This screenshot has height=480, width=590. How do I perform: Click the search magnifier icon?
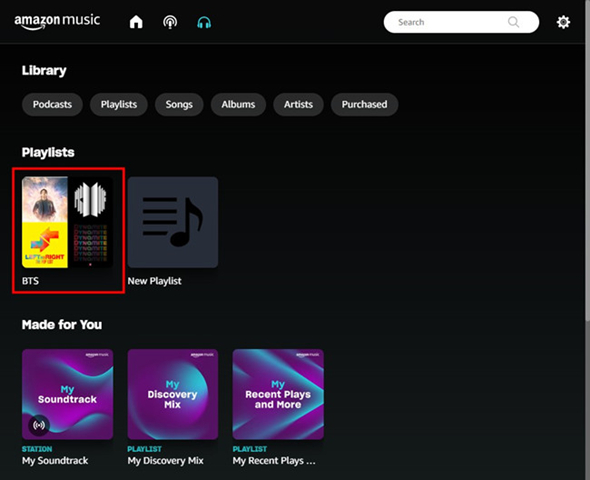point(513,22)
